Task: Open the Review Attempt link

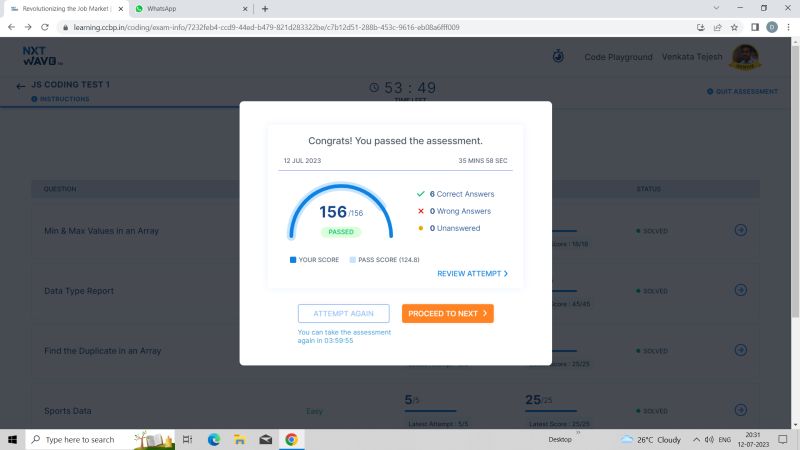Action: coord(472,273)
